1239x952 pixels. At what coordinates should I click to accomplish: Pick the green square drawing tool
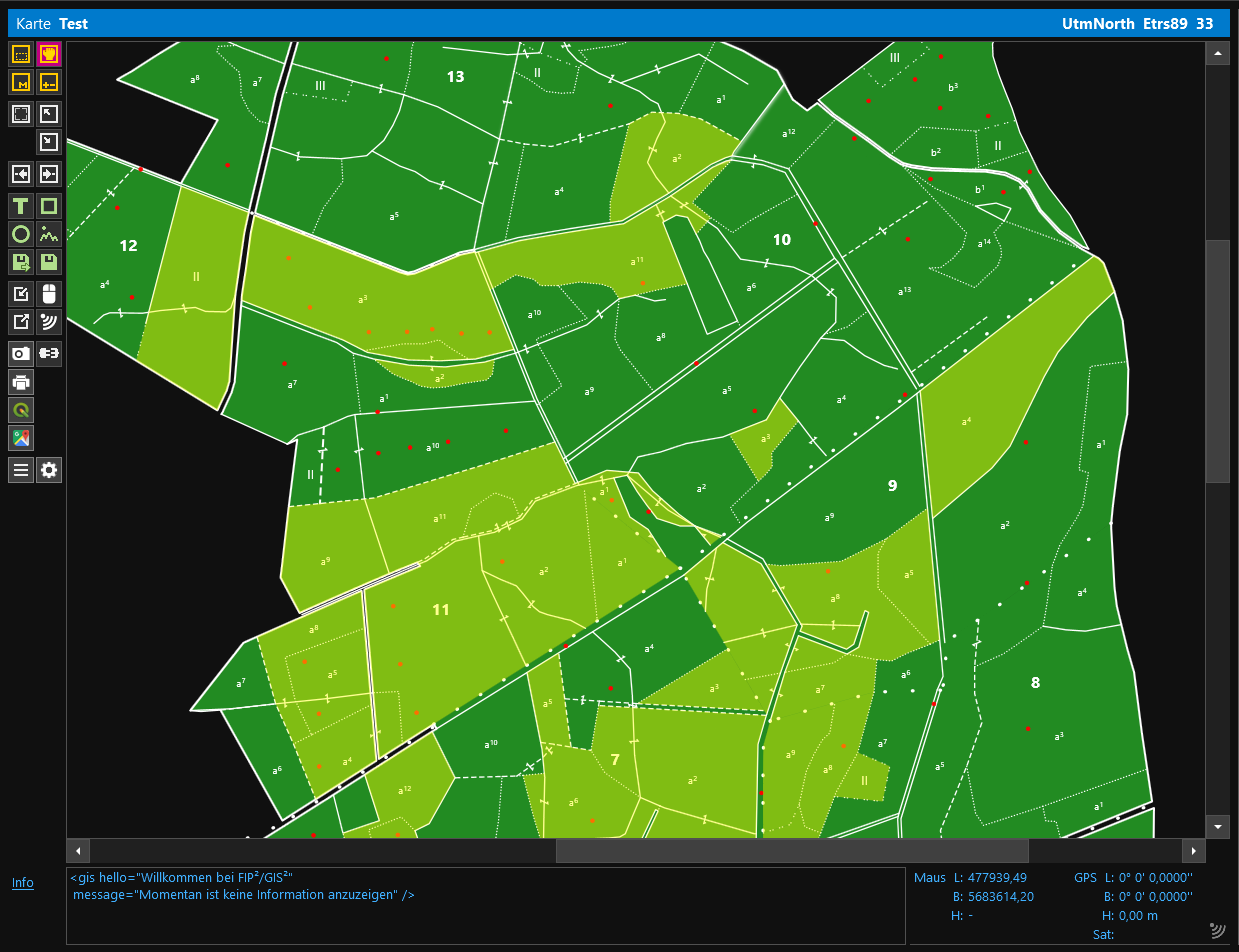tap(49, 207)
